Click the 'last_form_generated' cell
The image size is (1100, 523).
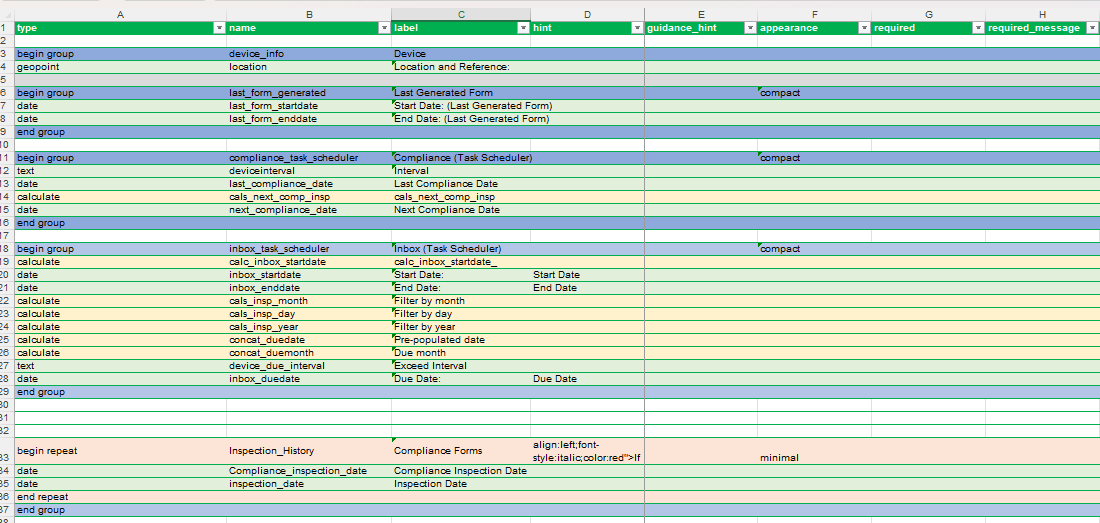(x=309, y=93)
